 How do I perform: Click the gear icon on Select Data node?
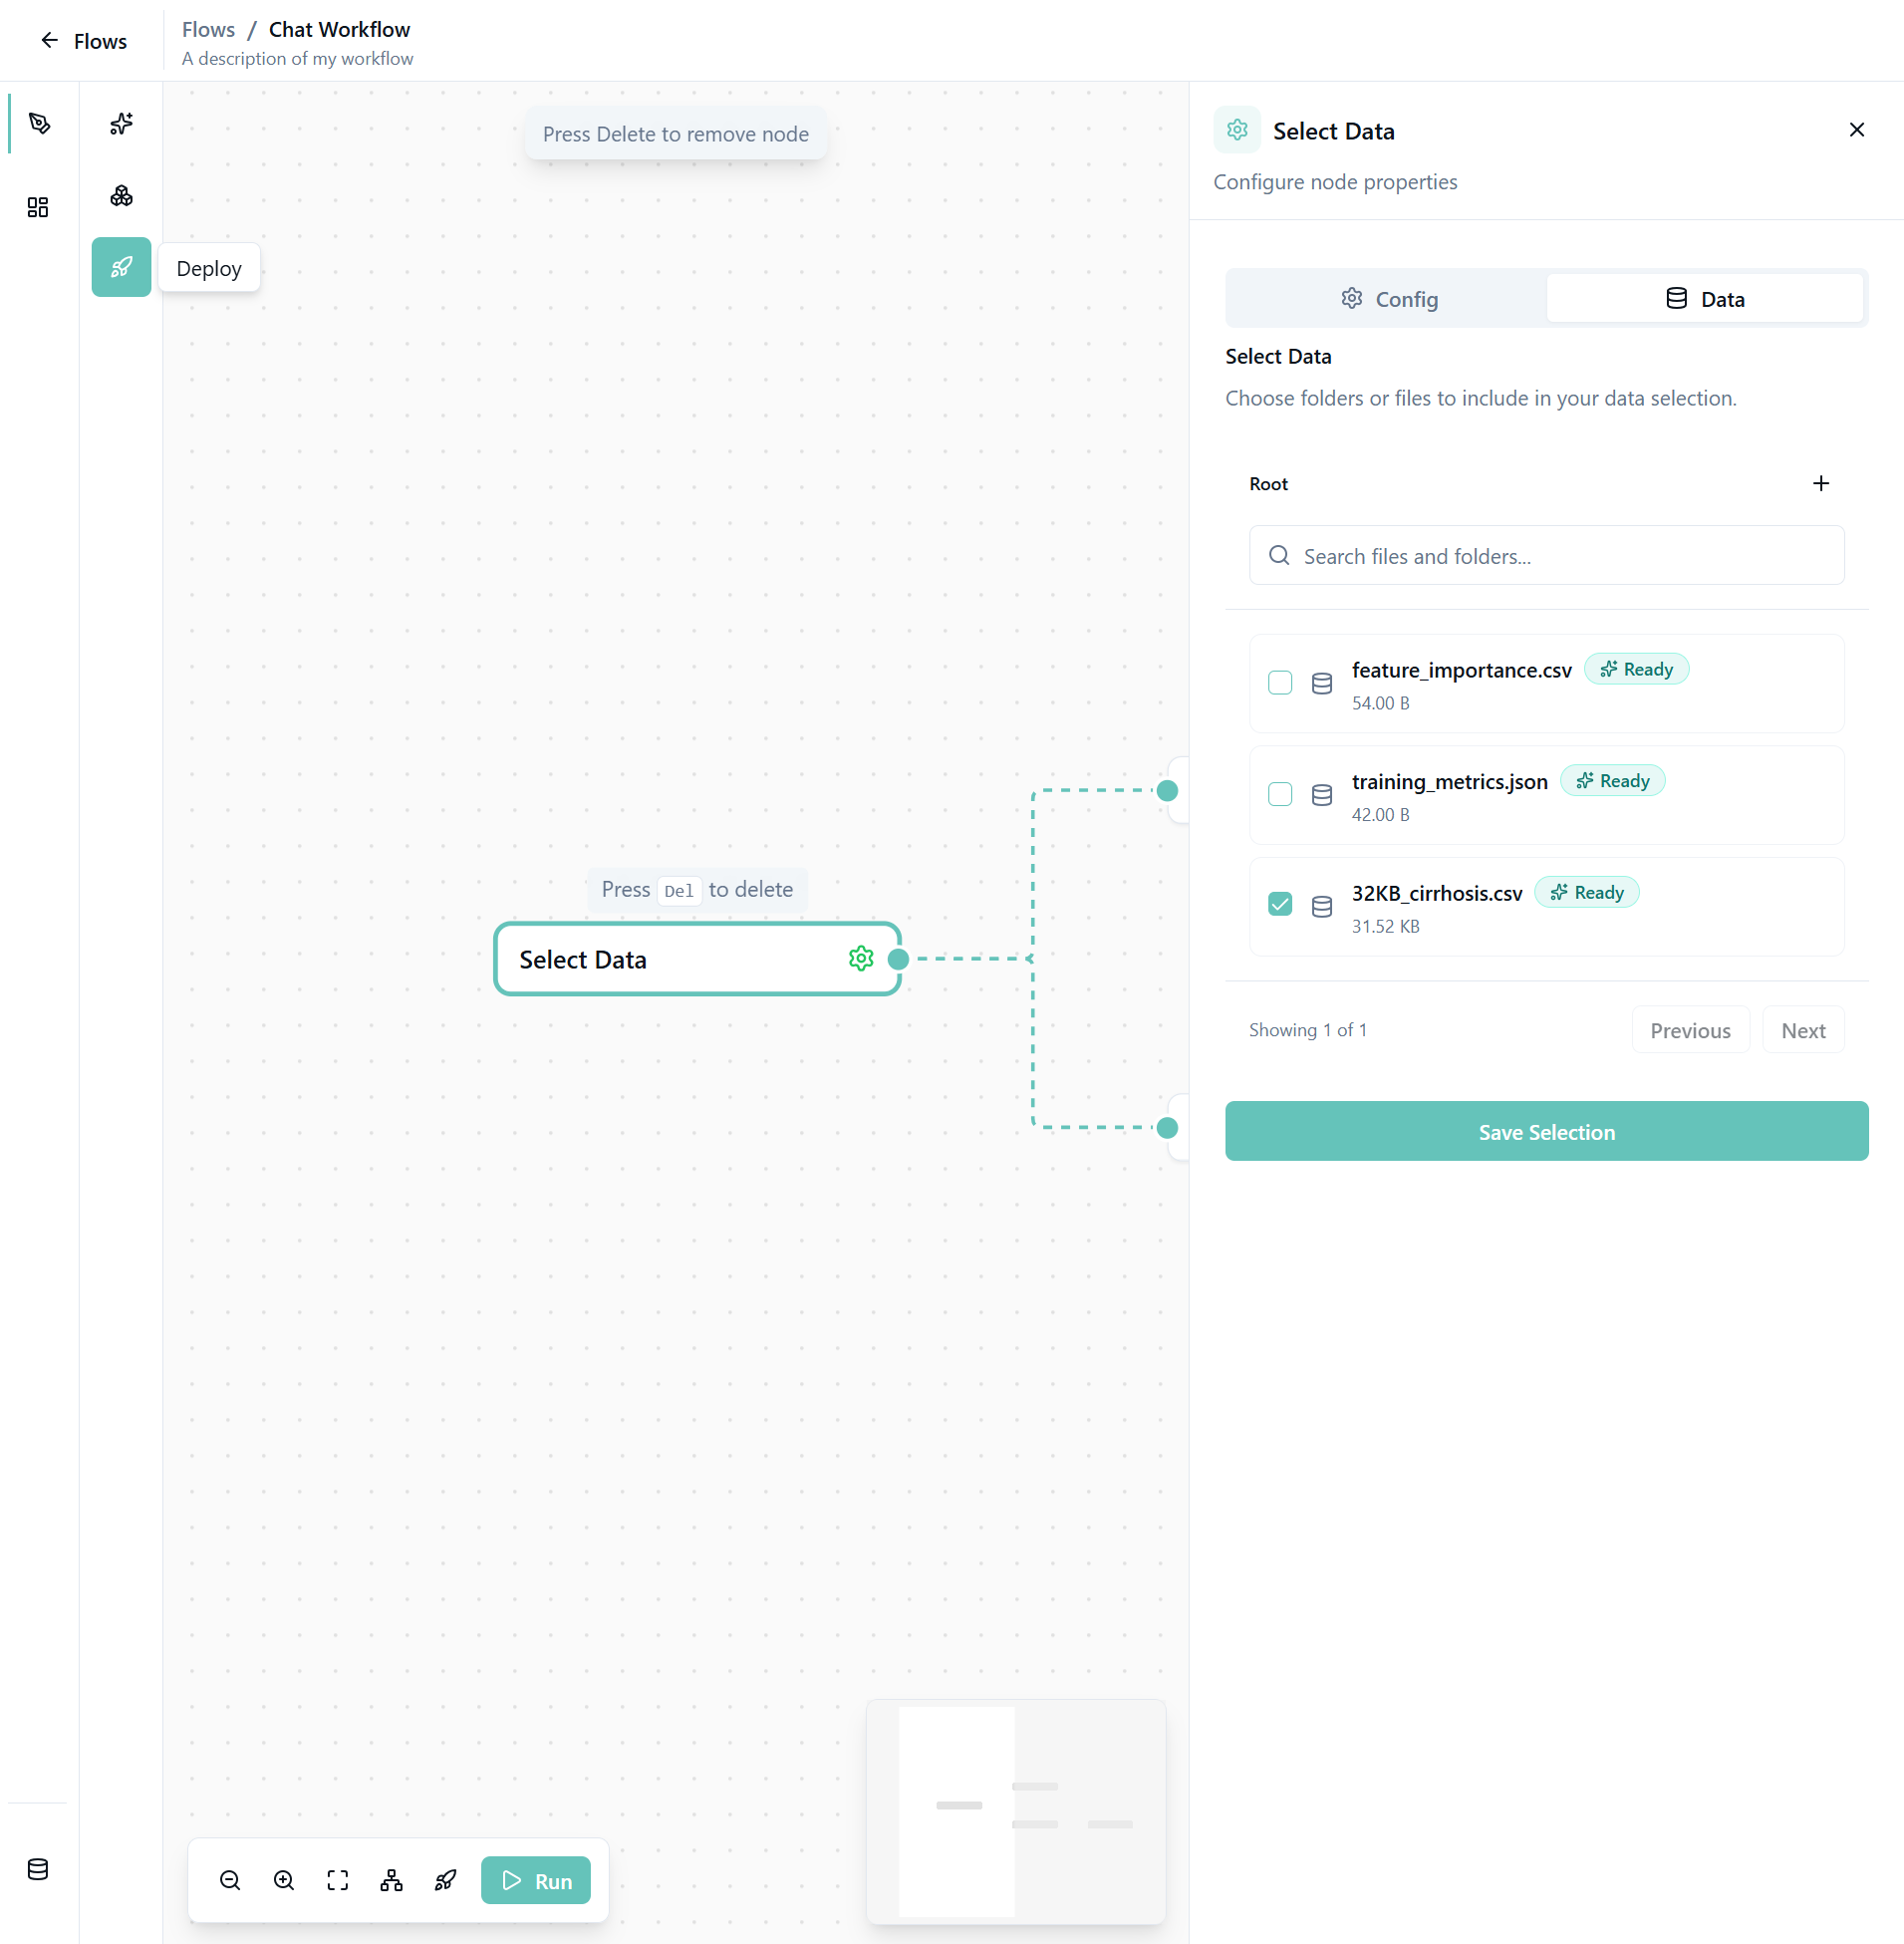(x=860, y=958)
